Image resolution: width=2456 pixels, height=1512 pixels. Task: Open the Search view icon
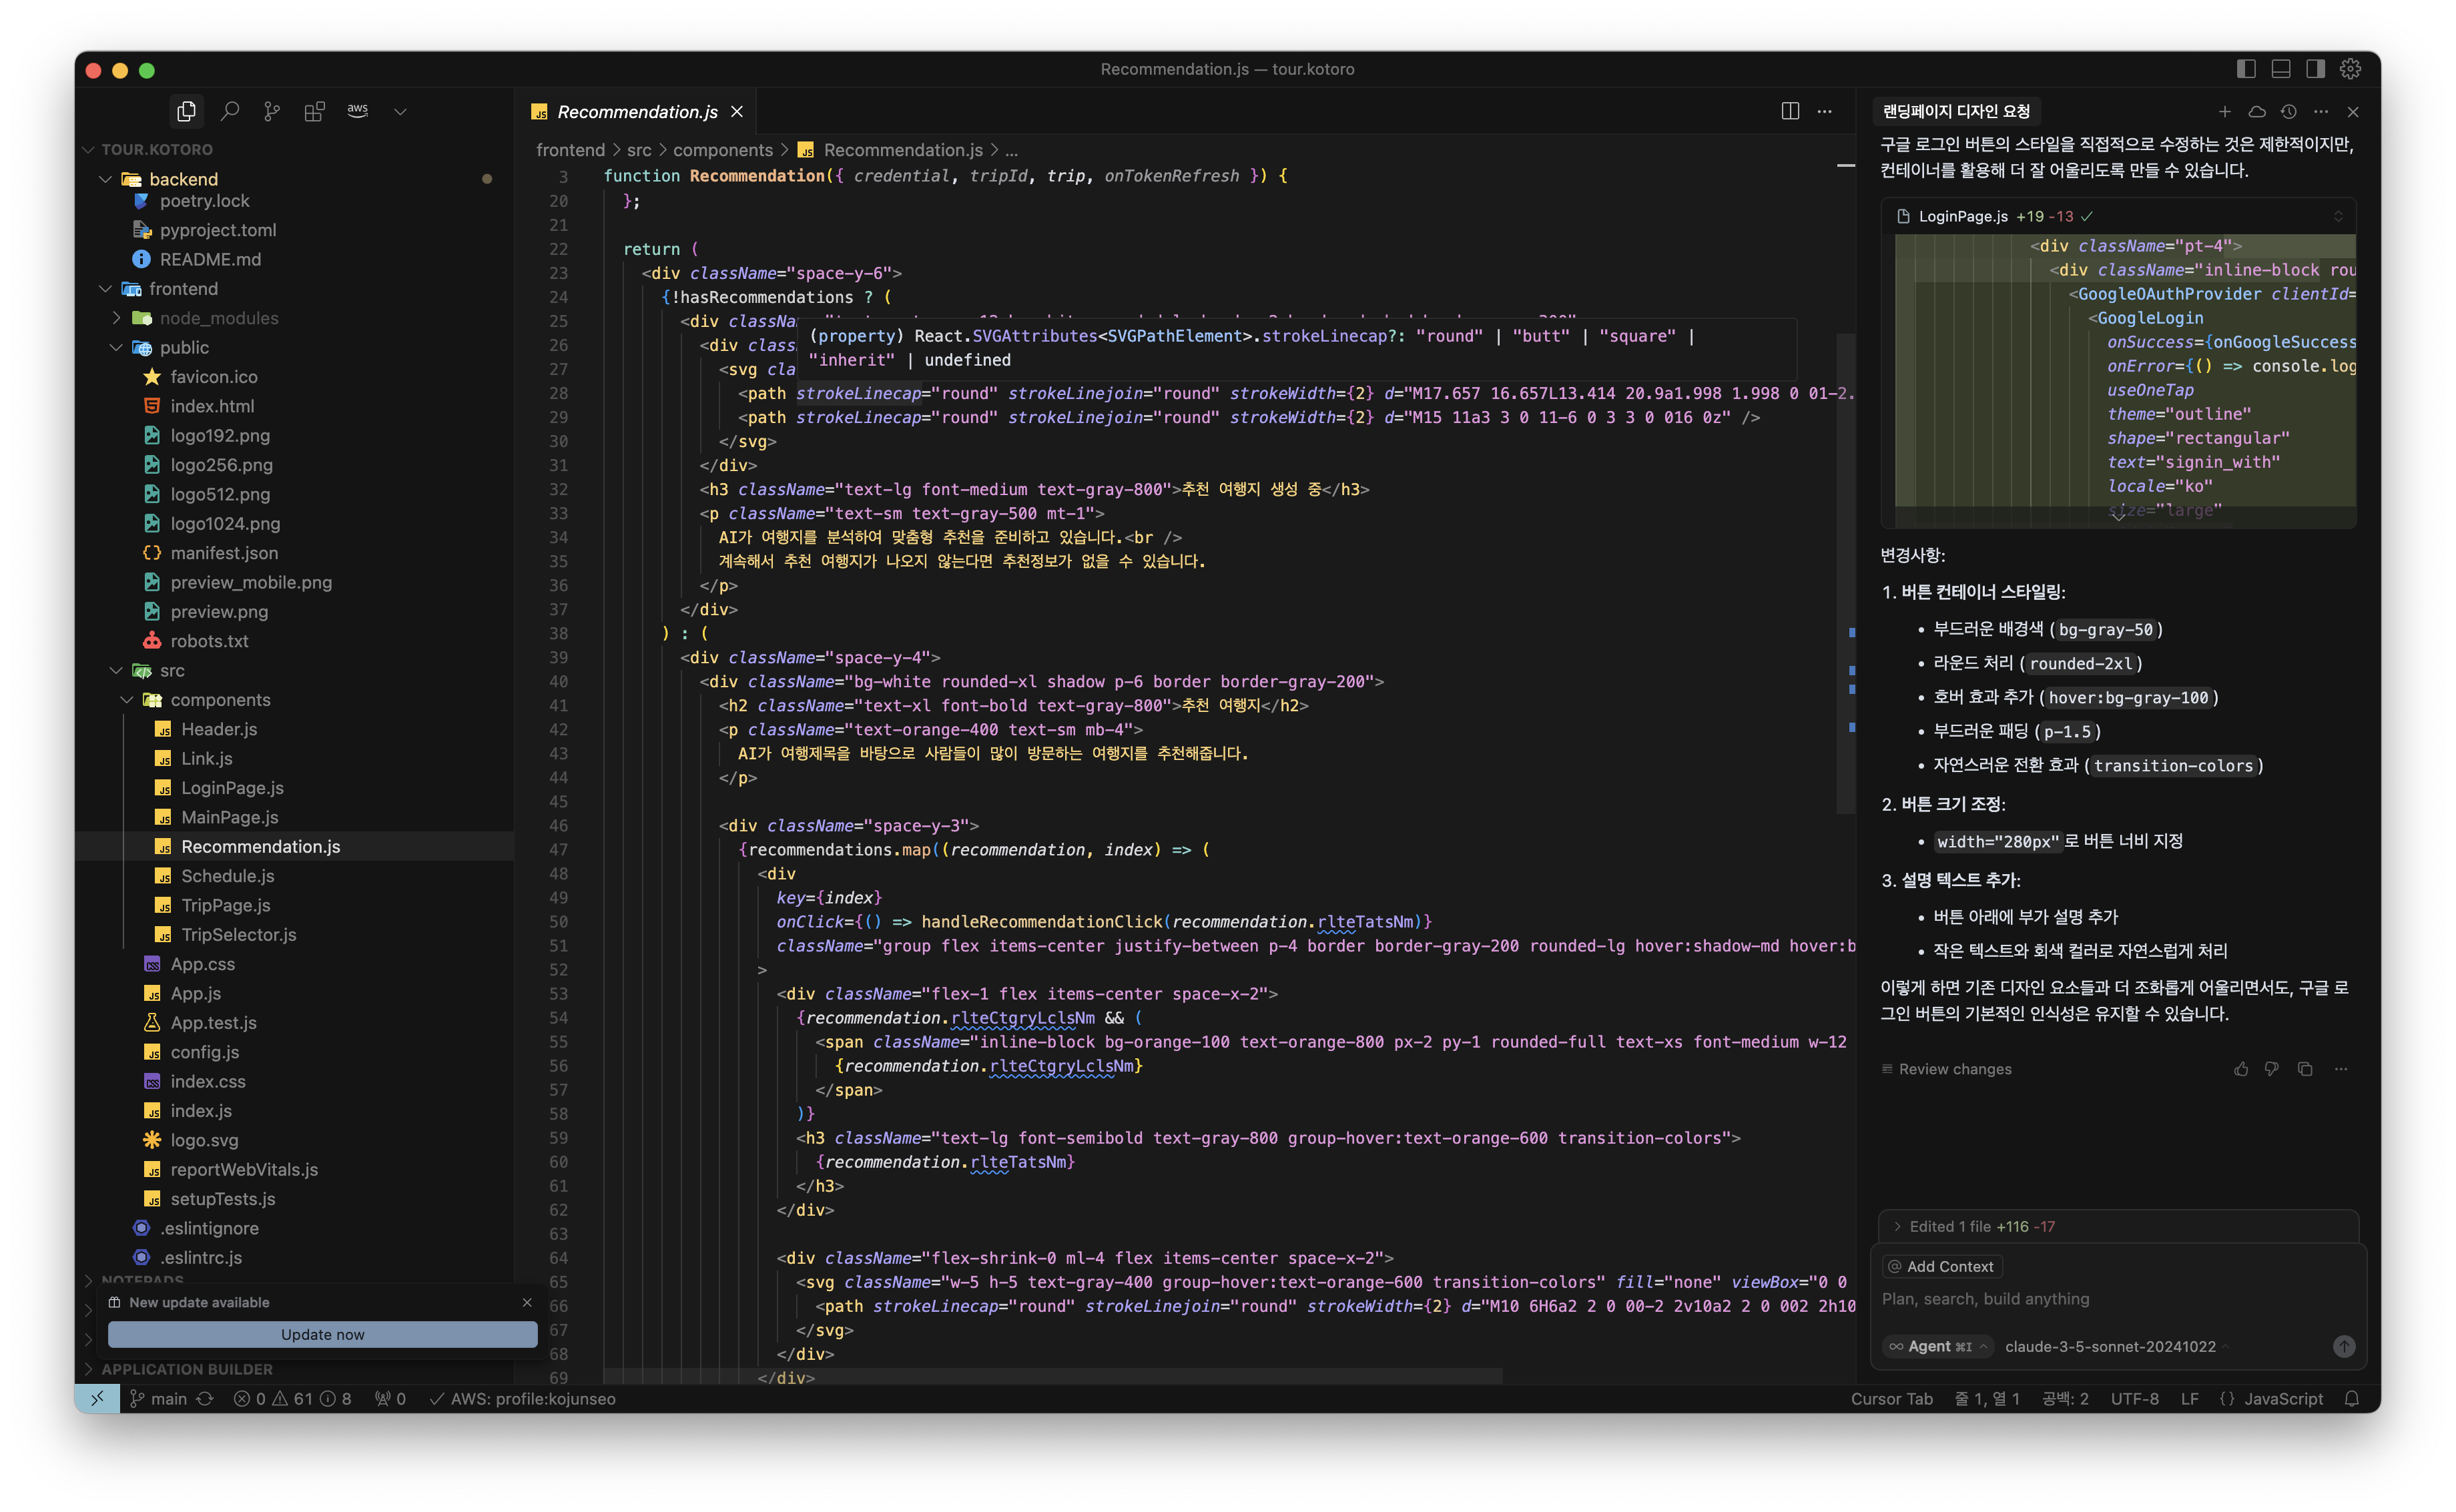pyautogui.click(x=229, y=111)
